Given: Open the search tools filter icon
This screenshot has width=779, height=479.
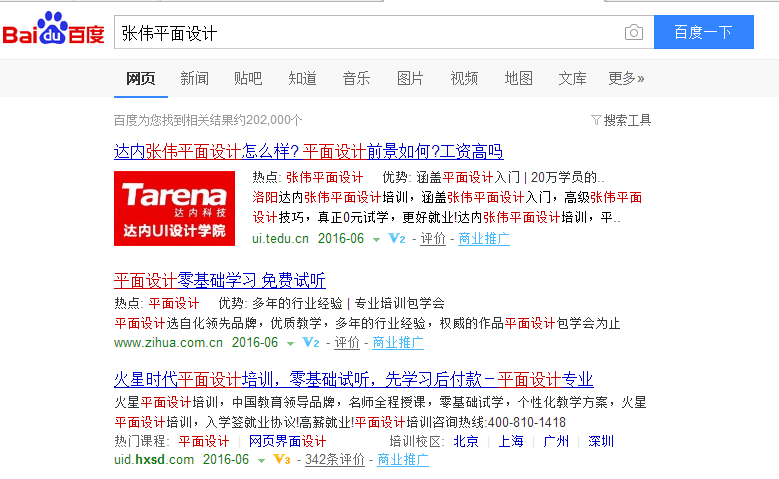Looking at the screenshot, I should pyautogui.click(x=596, y=120).
